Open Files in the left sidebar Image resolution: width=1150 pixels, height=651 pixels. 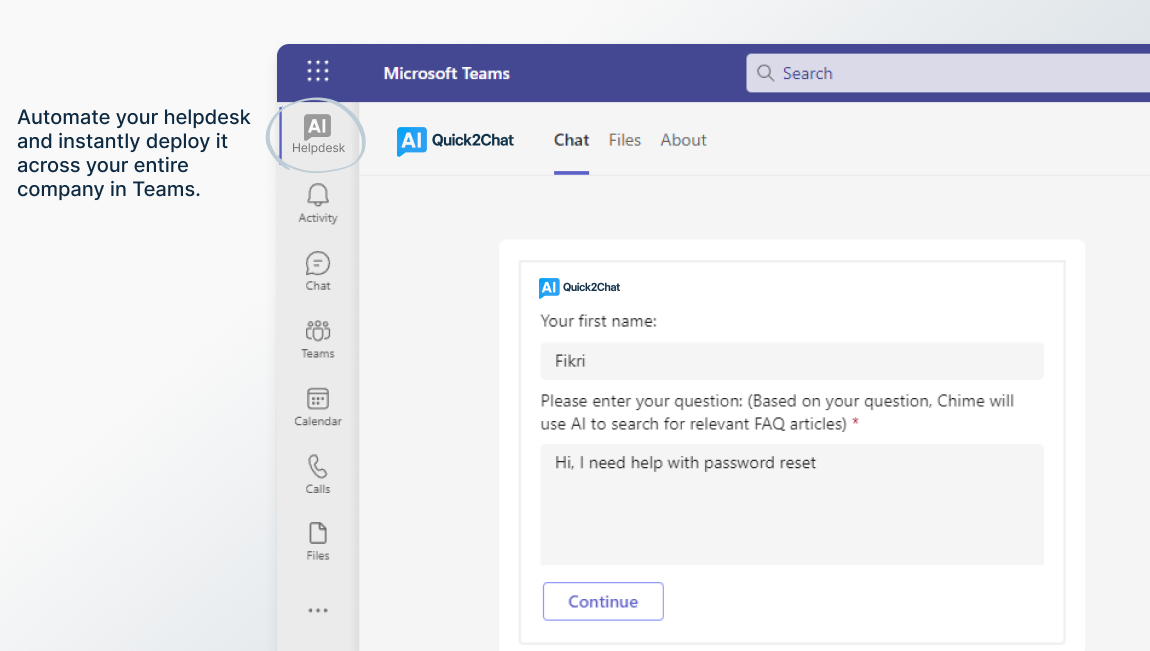coord(318,540)
